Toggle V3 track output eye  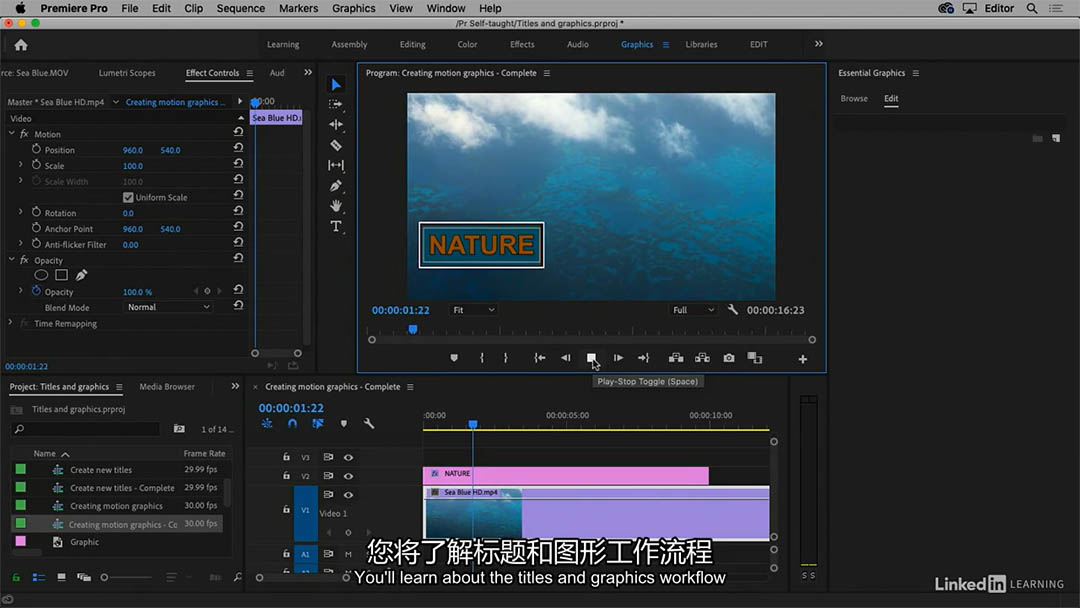[x=349, y=457]
